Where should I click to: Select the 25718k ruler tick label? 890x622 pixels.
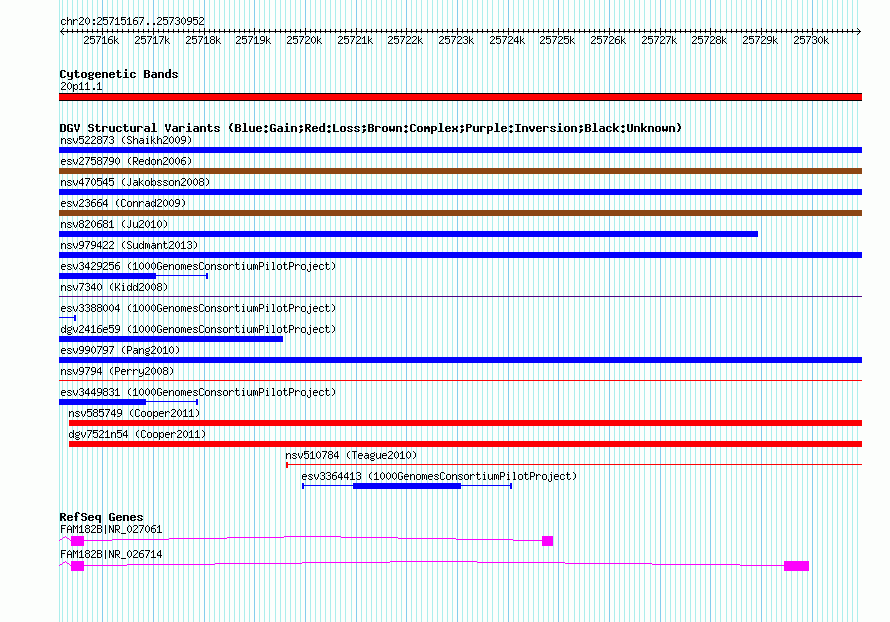pos(203,40)
